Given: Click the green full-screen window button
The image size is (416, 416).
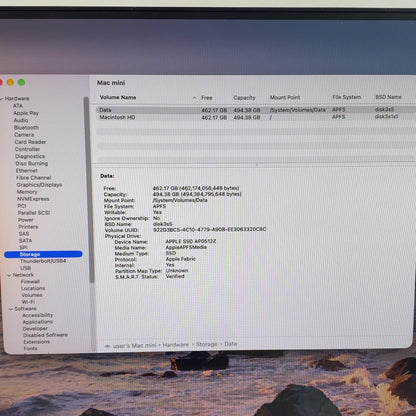Looking at the screenshot, I should 21,82.
